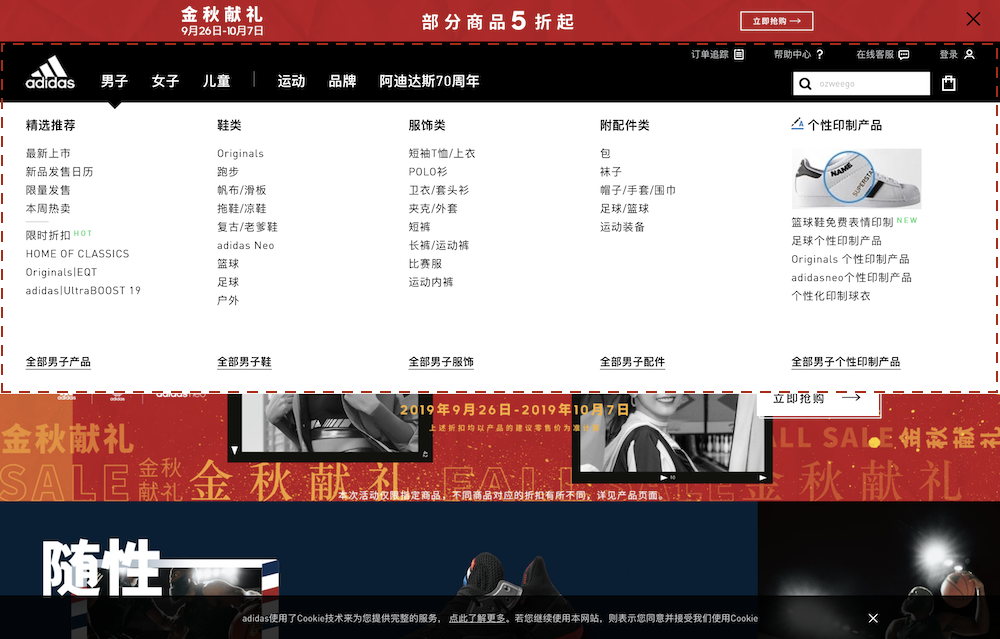
Task: Select 运动内裤 clothing
Action: coord(431,283)
